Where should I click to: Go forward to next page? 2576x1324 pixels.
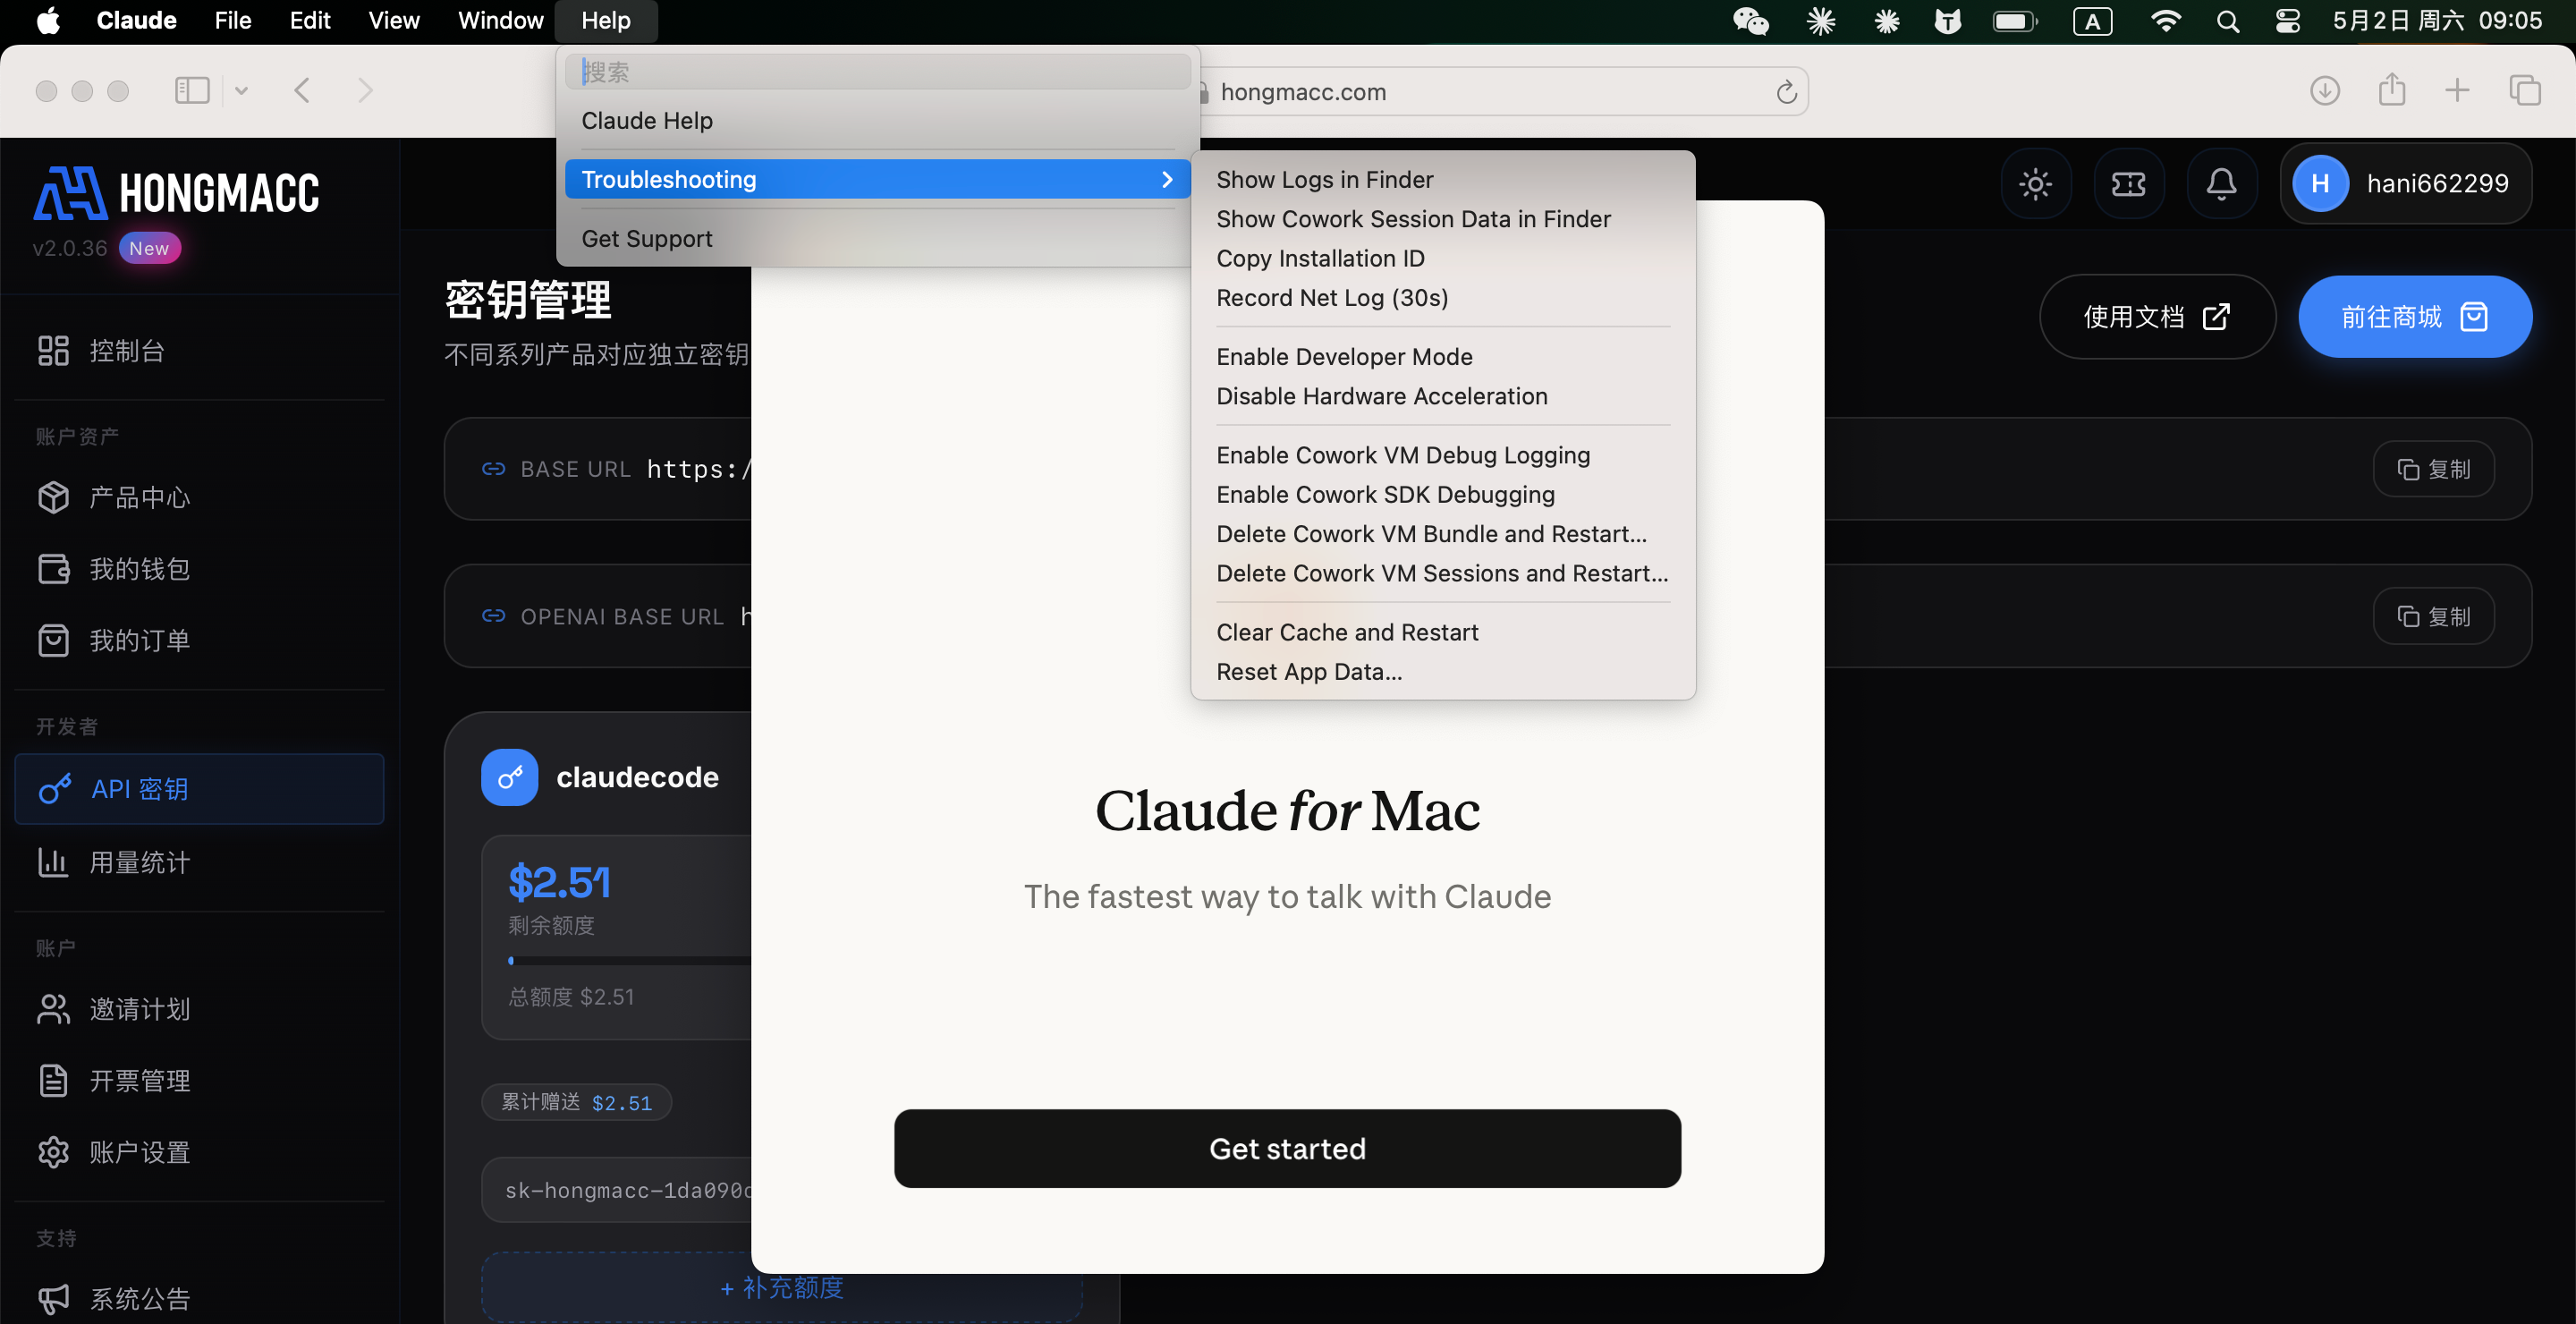click(365, 91)
